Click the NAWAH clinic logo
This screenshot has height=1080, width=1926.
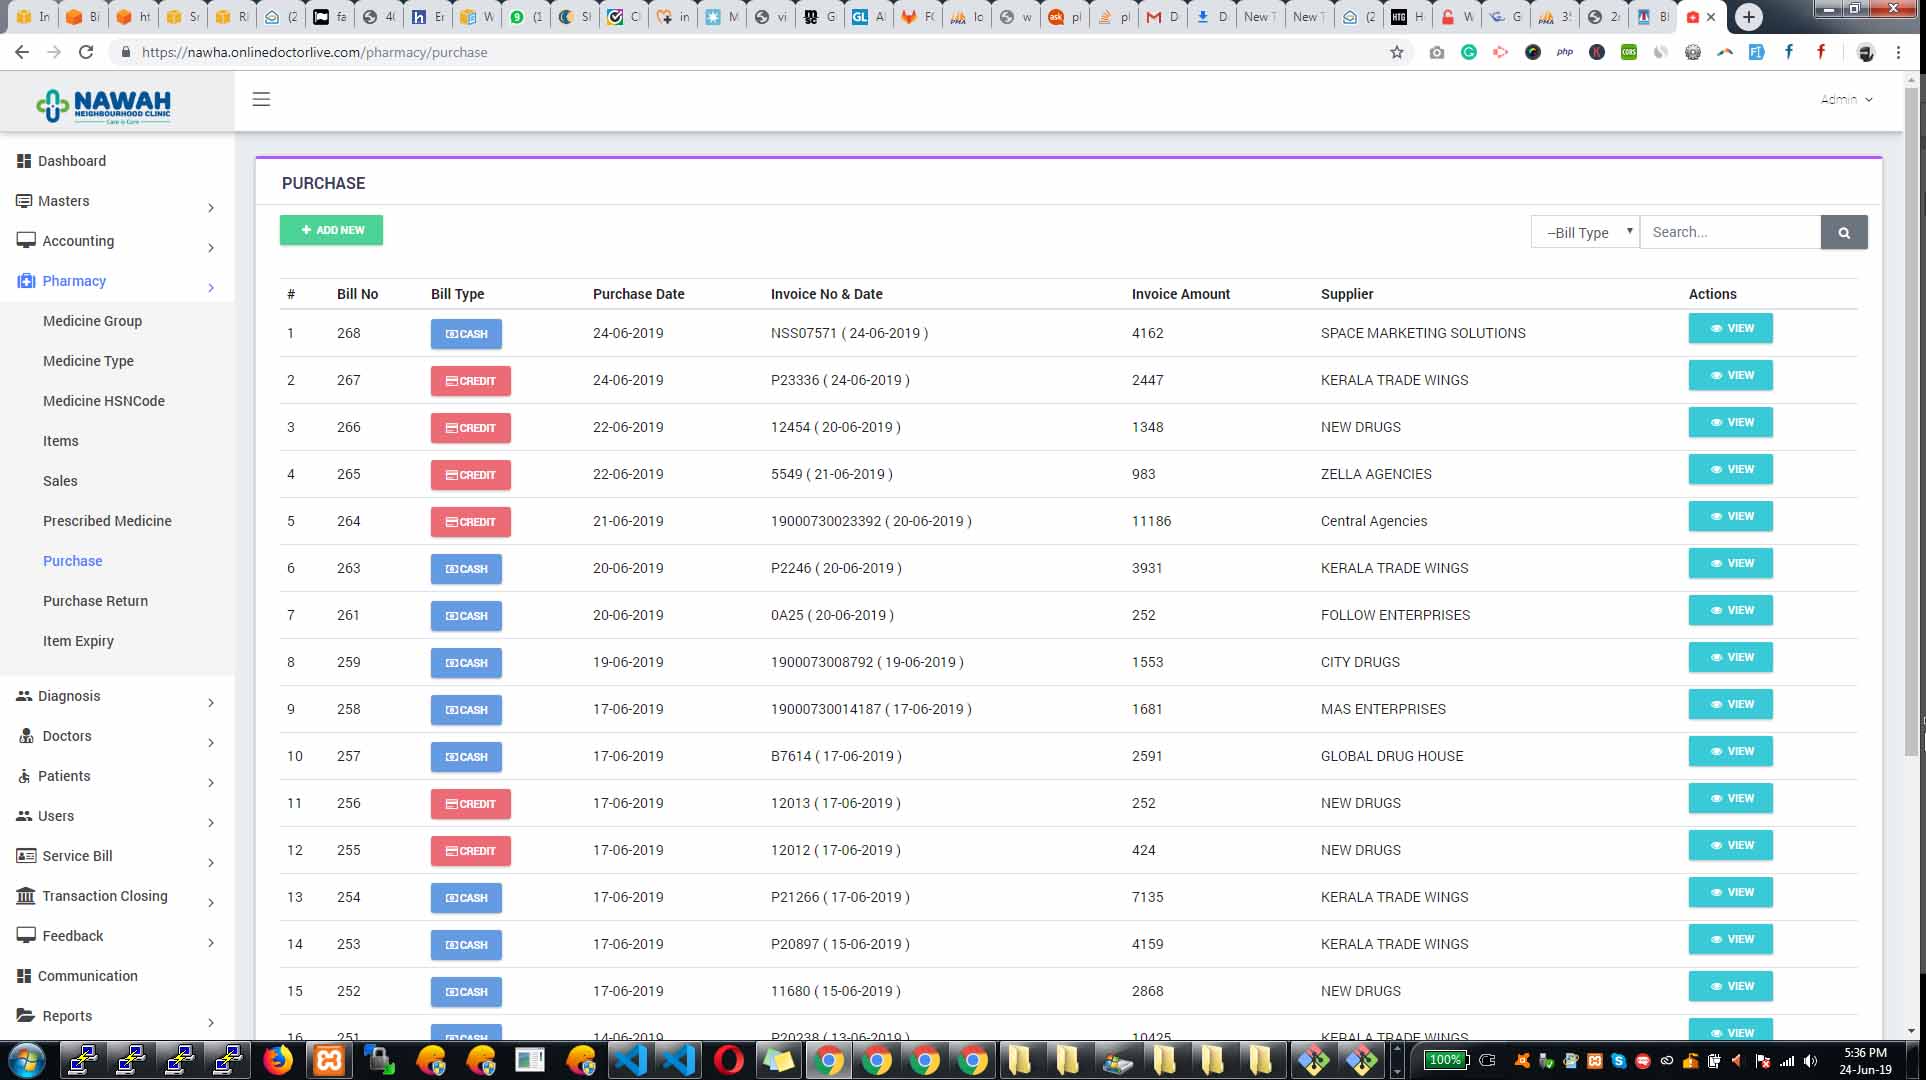click(103, 104)
